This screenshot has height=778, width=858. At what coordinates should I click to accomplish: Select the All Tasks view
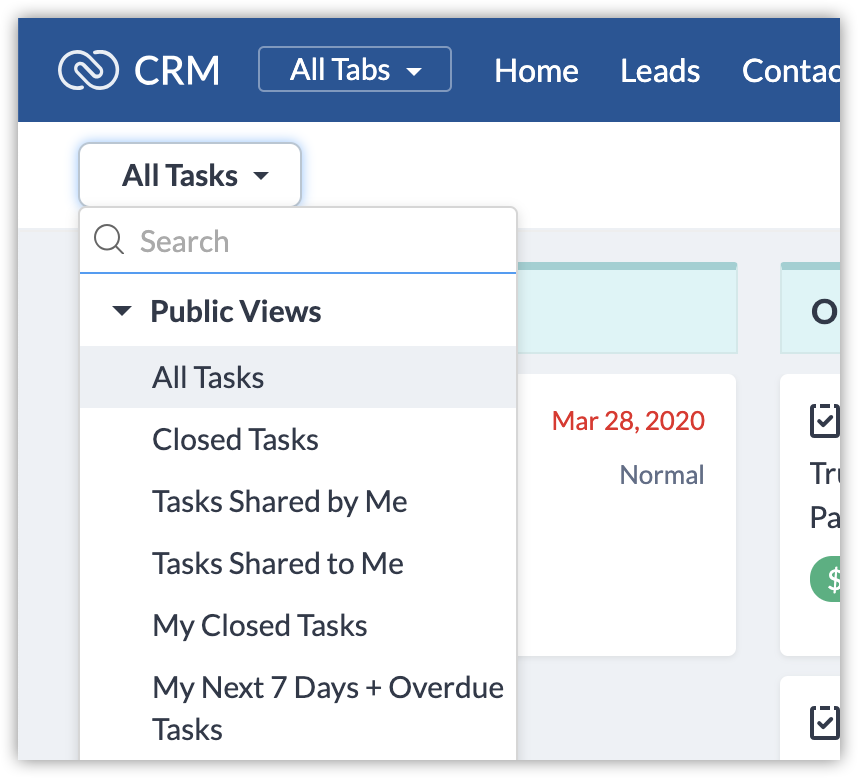pos(208,377)
